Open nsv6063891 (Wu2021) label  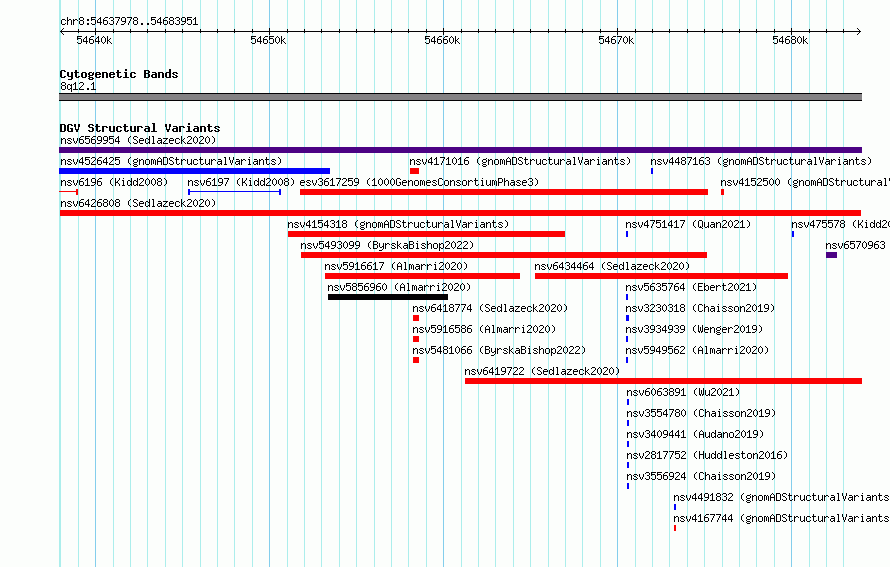[x=683, y=392]
